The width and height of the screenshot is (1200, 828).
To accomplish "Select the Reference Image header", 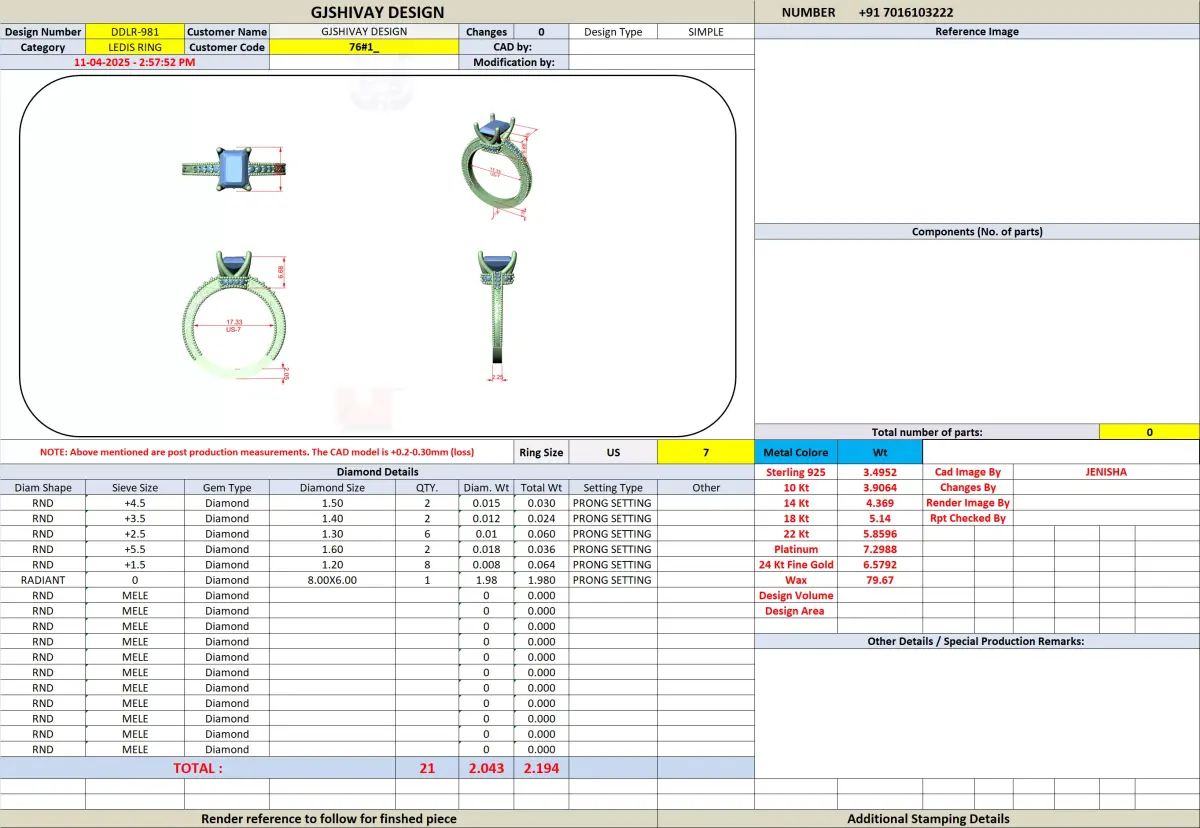I will tap(977, 31).
